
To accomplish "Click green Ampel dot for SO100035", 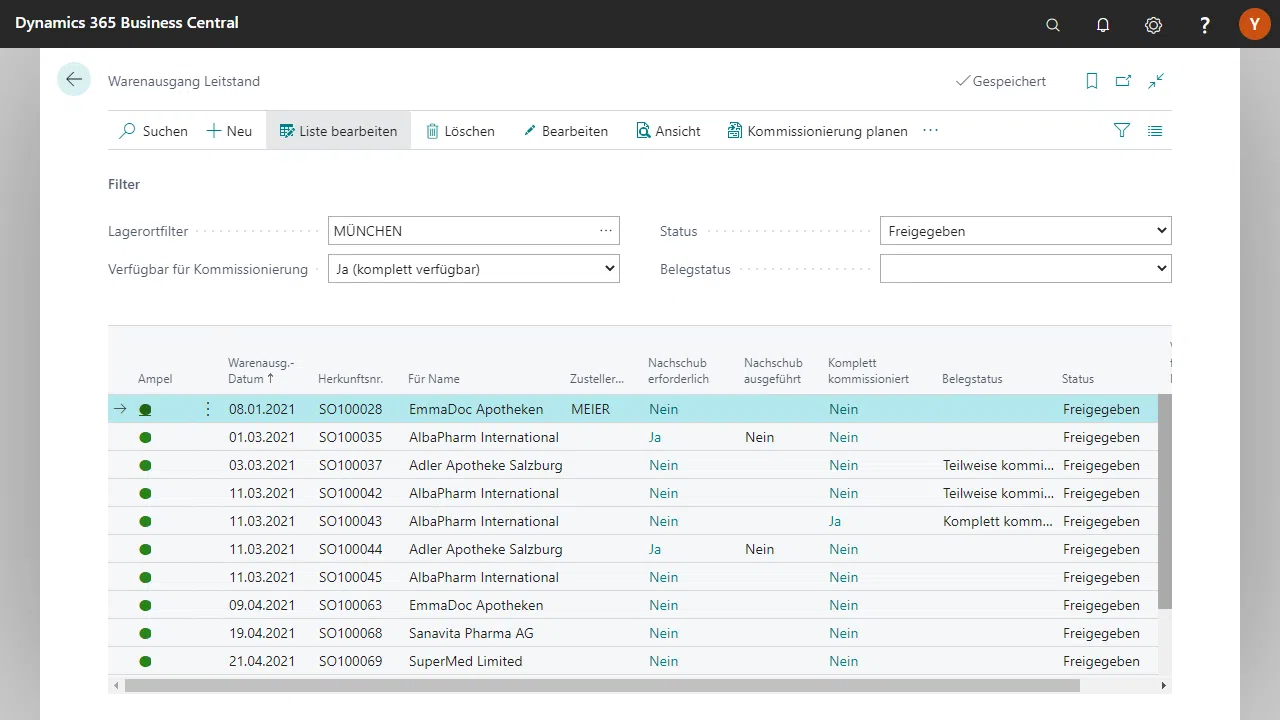I will pyautogui.click(x=145, y=437).
